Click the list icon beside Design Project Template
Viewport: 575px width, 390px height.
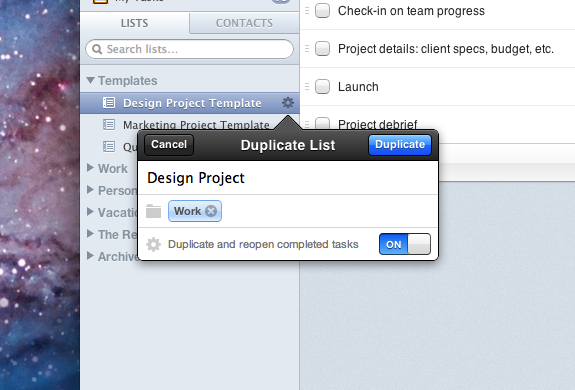pyautogui.click(x=109, y=103)
